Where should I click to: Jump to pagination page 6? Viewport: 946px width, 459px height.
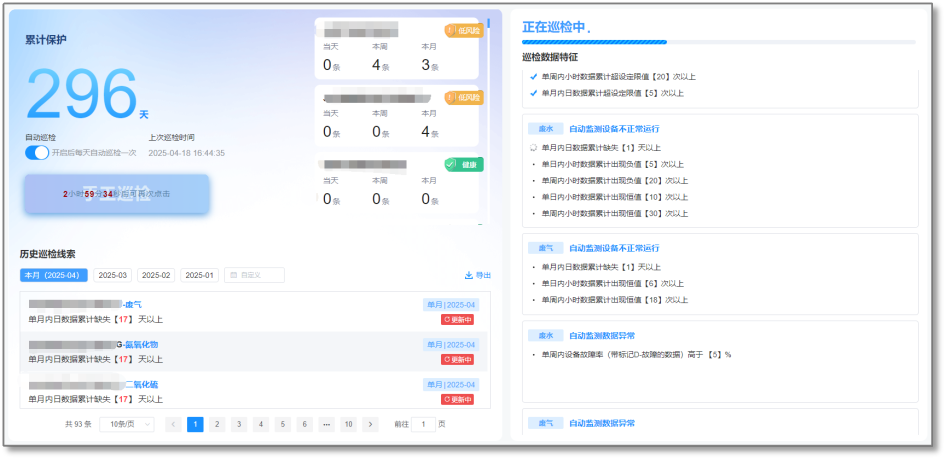point(304,424)
